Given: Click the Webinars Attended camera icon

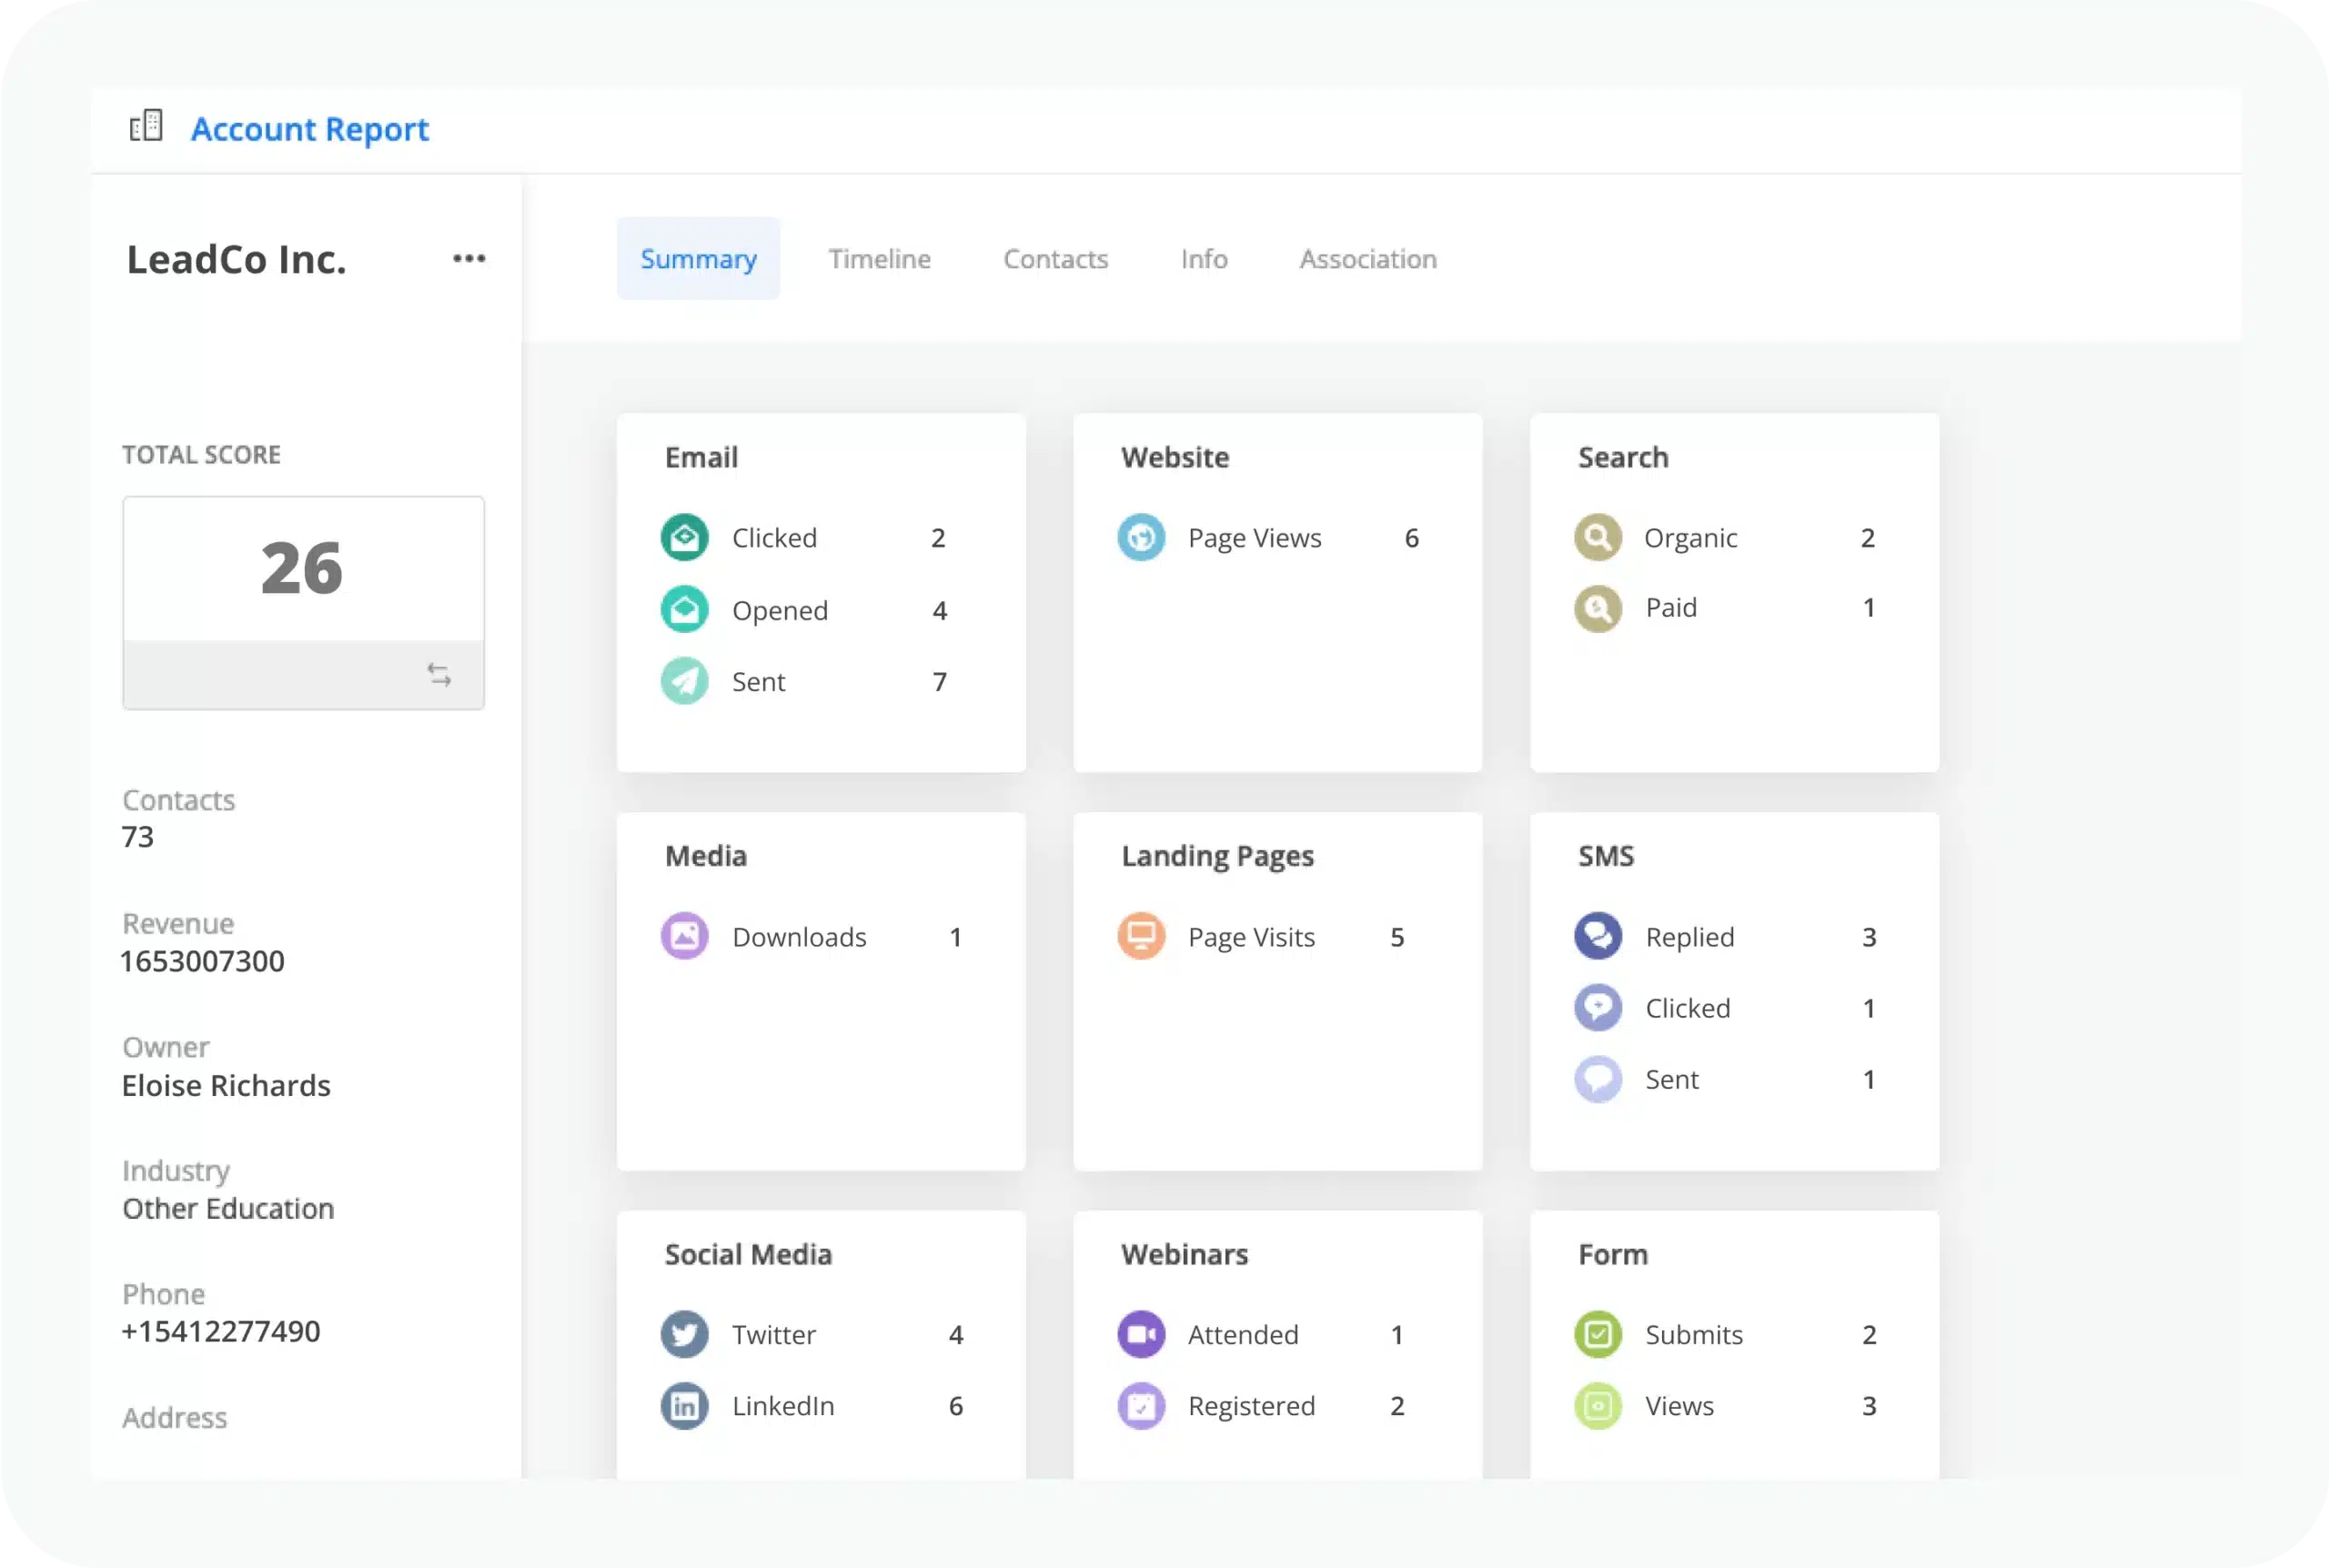Looking at the screenshot, I should pos(1141,1335).
